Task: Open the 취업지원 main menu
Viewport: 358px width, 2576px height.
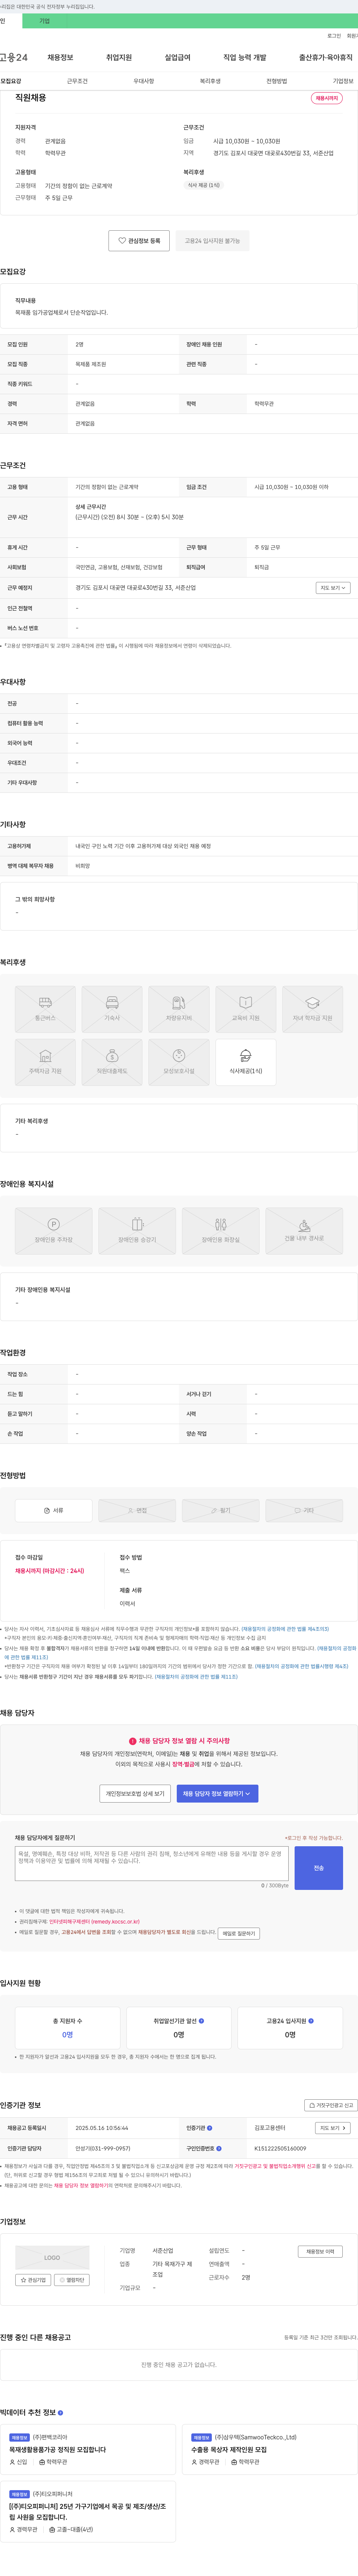Action: pos(119,58)
